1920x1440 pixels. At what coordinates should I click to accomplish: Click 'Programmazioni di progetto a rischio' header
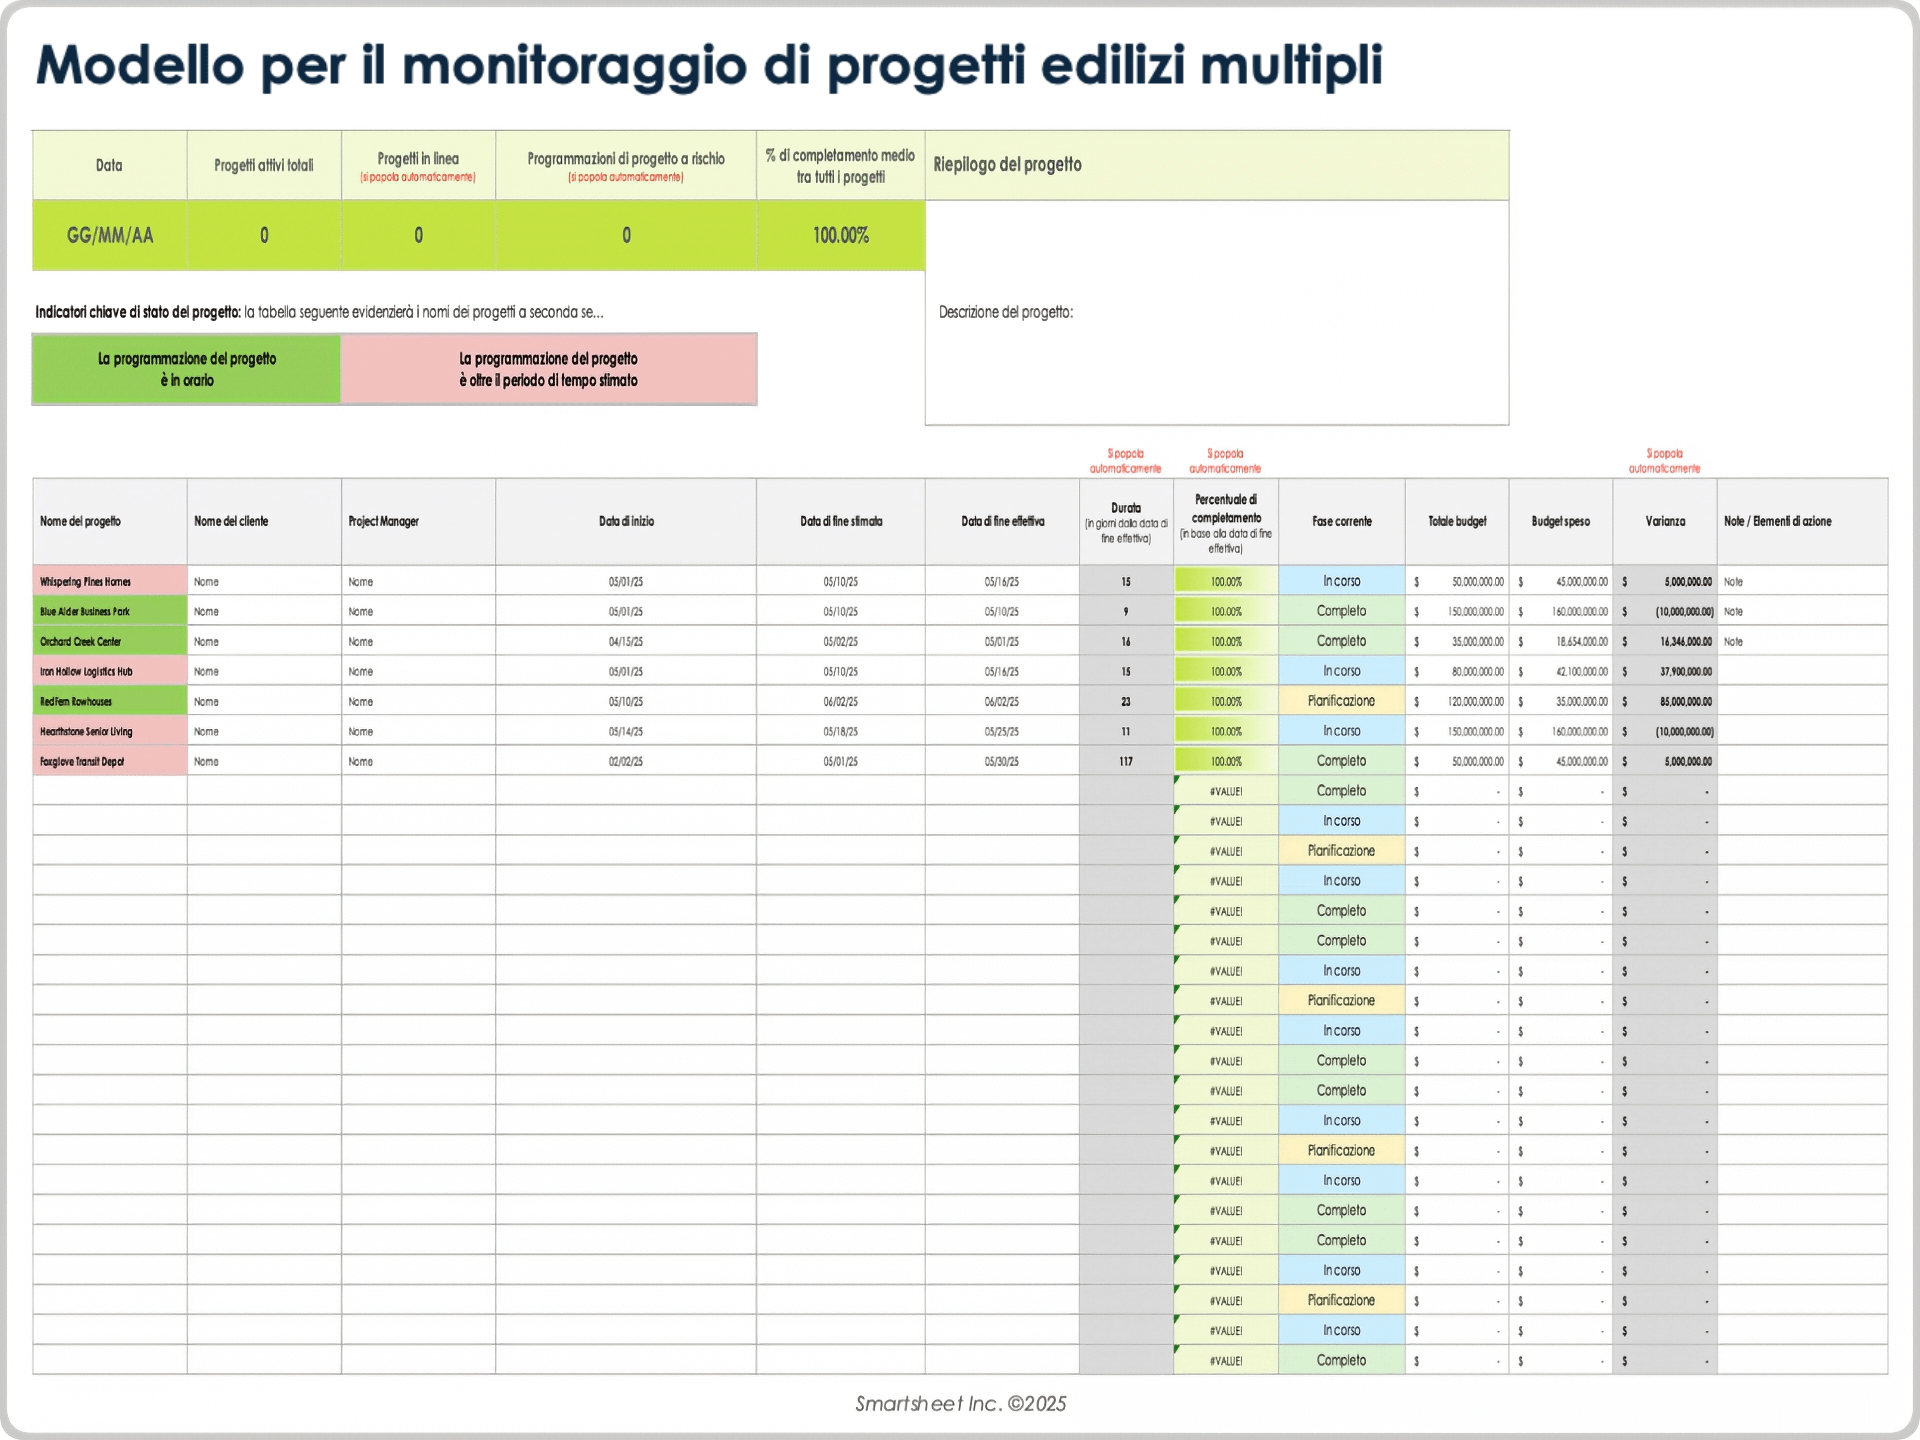point(626,165)
